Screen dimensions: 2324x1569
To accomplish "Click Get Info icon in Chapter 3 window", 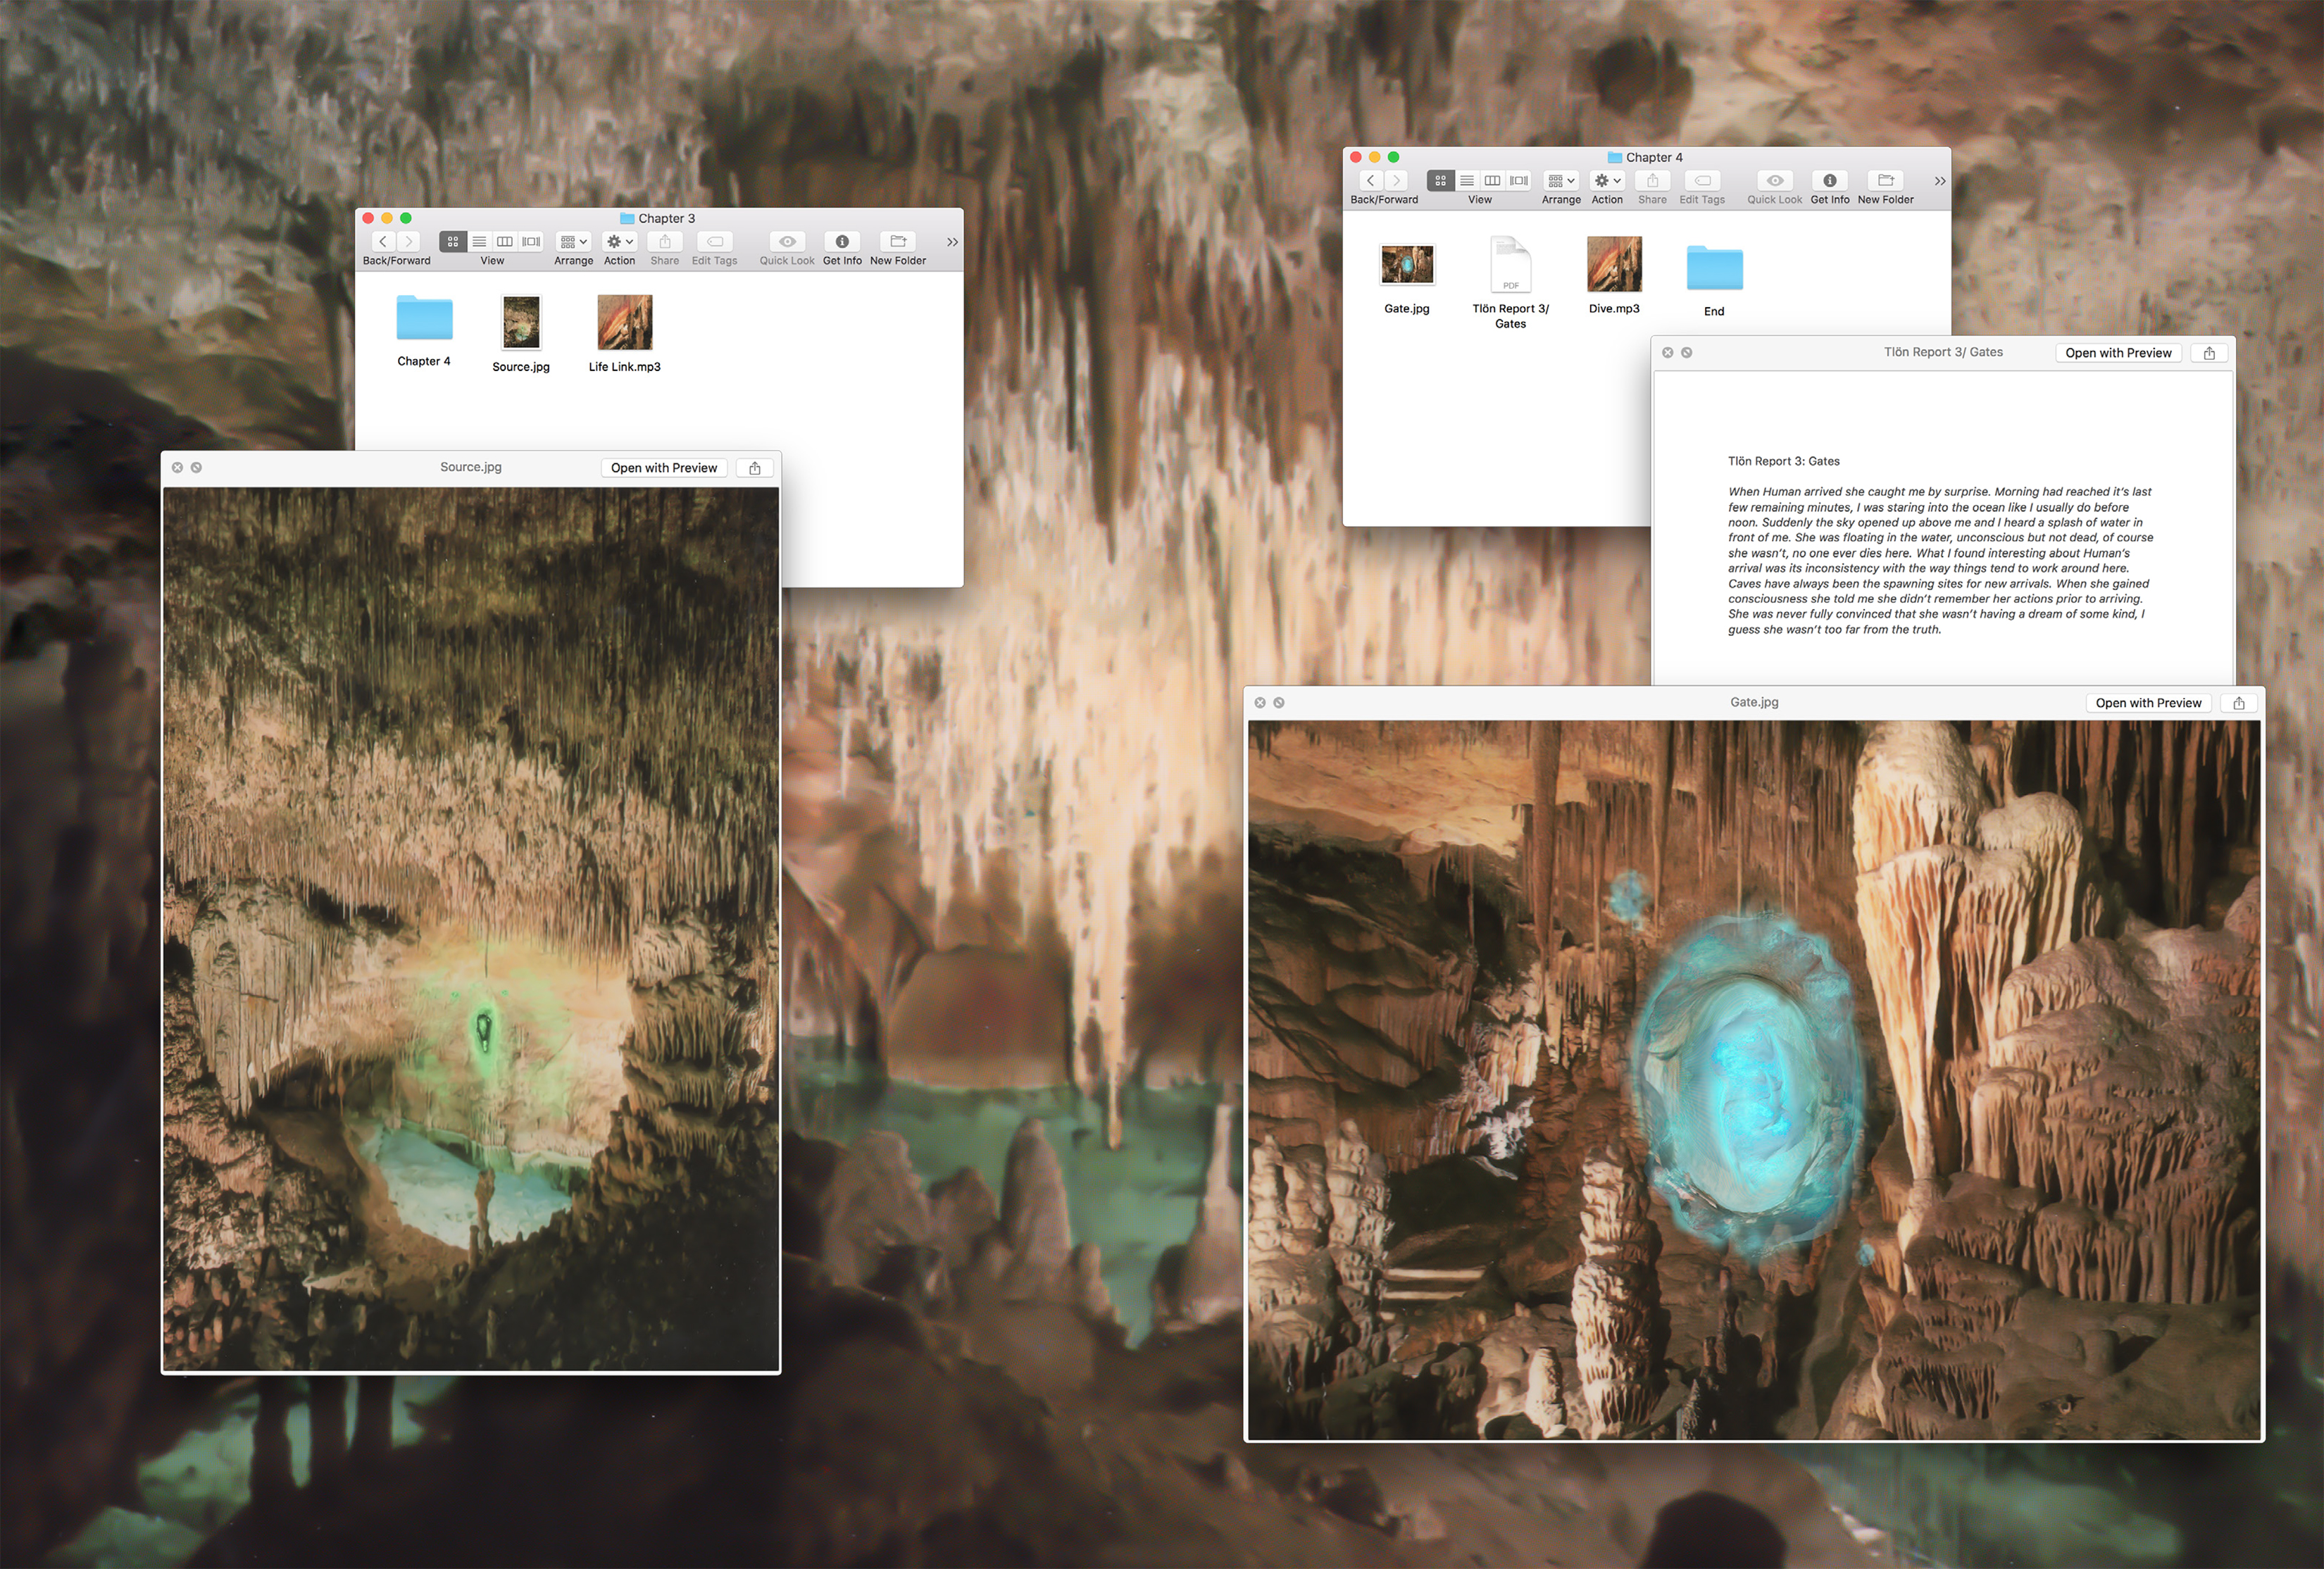I will [842, 242].
